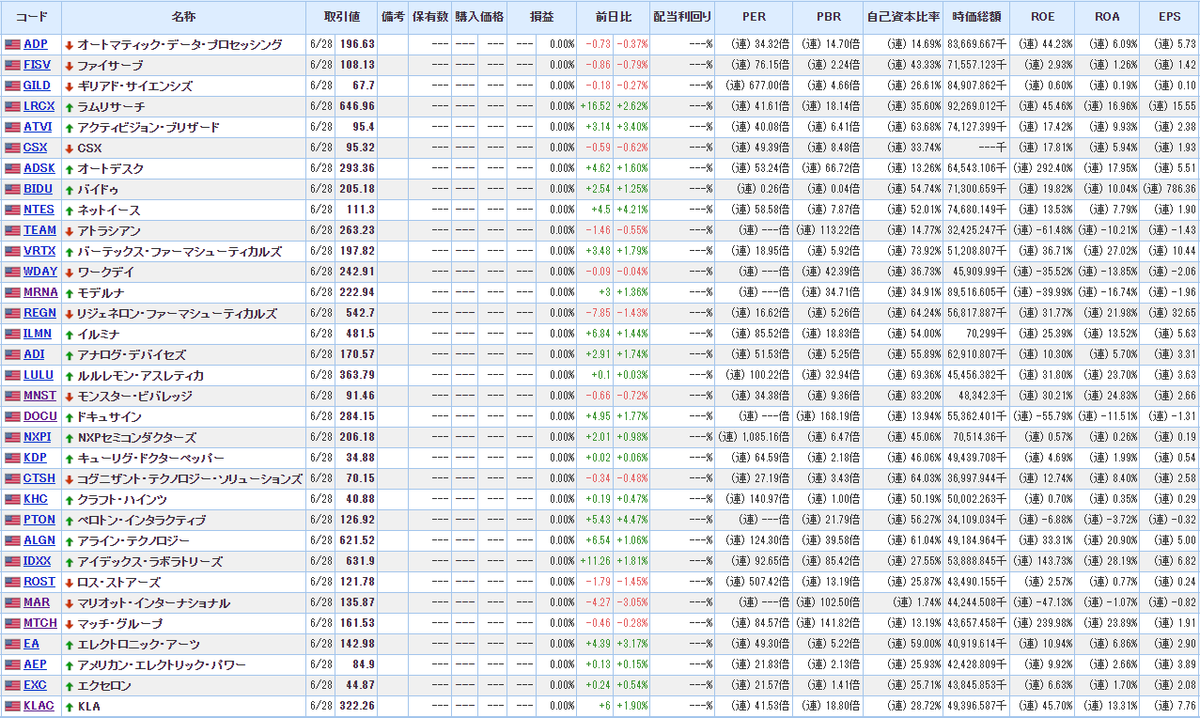
Task: Open the LRCX ticker link
Action: tap(39, 106)
